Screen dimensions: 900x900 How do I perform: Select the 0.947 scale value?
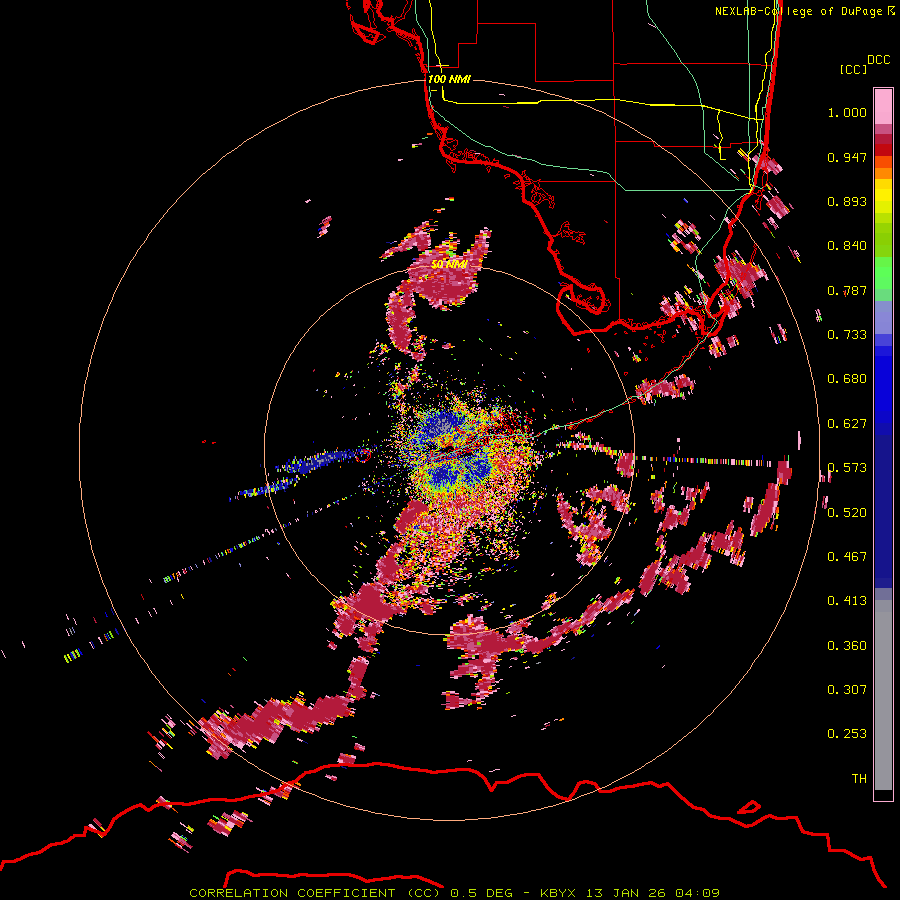tap(847, 157)
